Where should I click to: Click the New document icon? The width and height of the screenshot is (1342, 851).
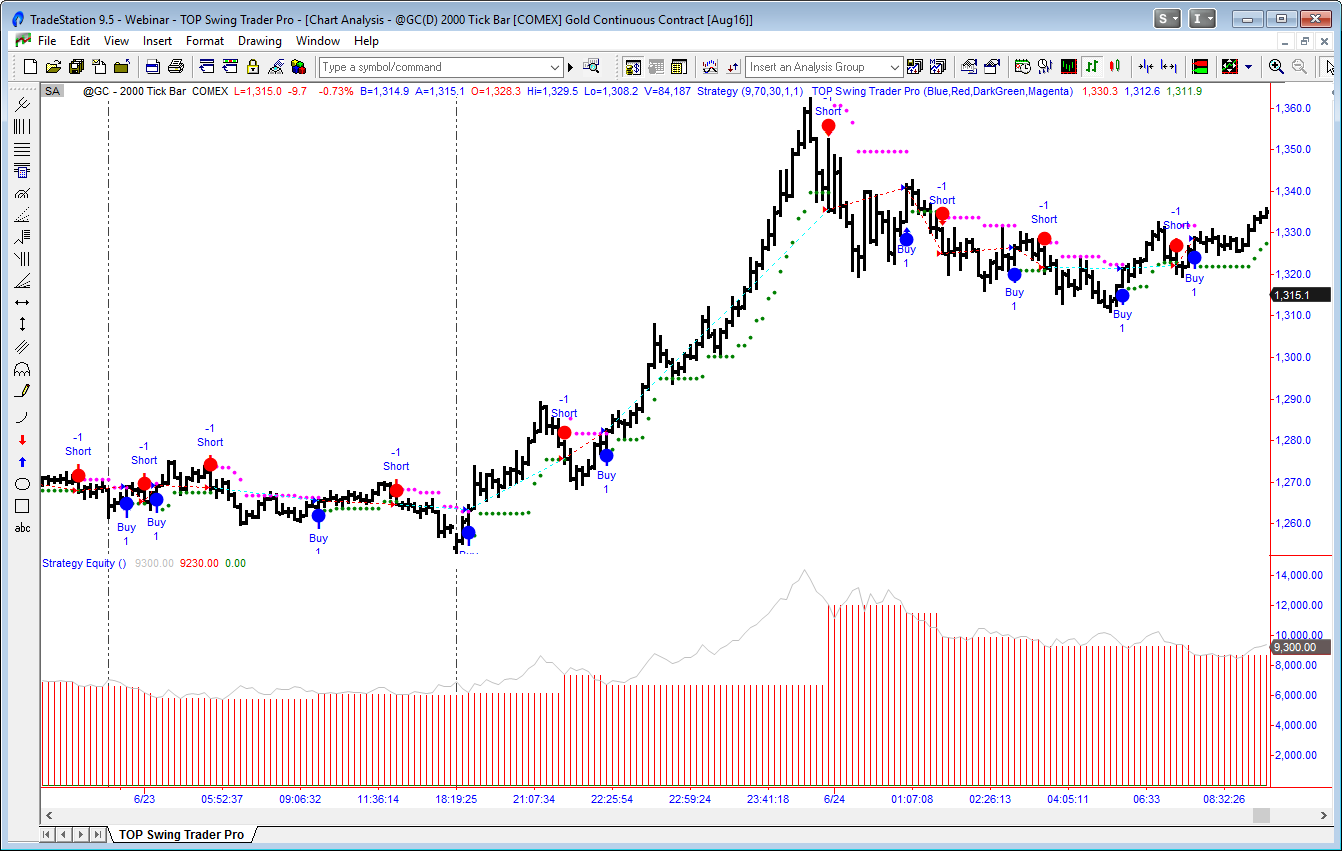[30, 67]
